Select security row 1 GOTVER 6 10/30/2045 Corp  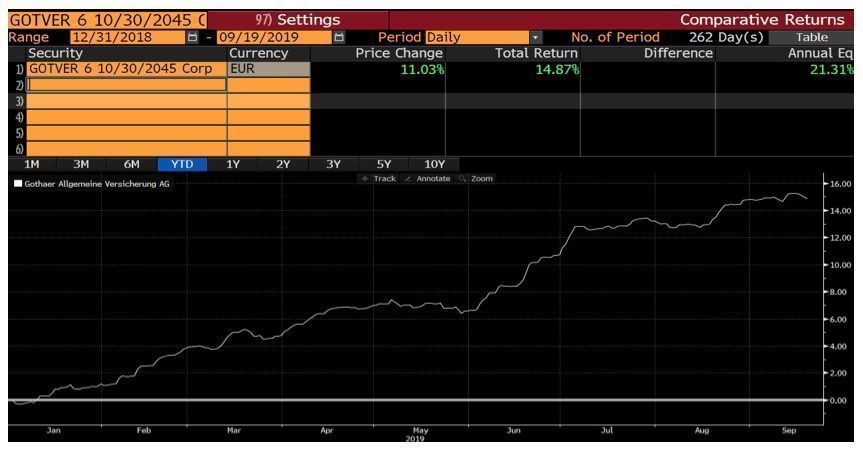[x=127, y=69]
